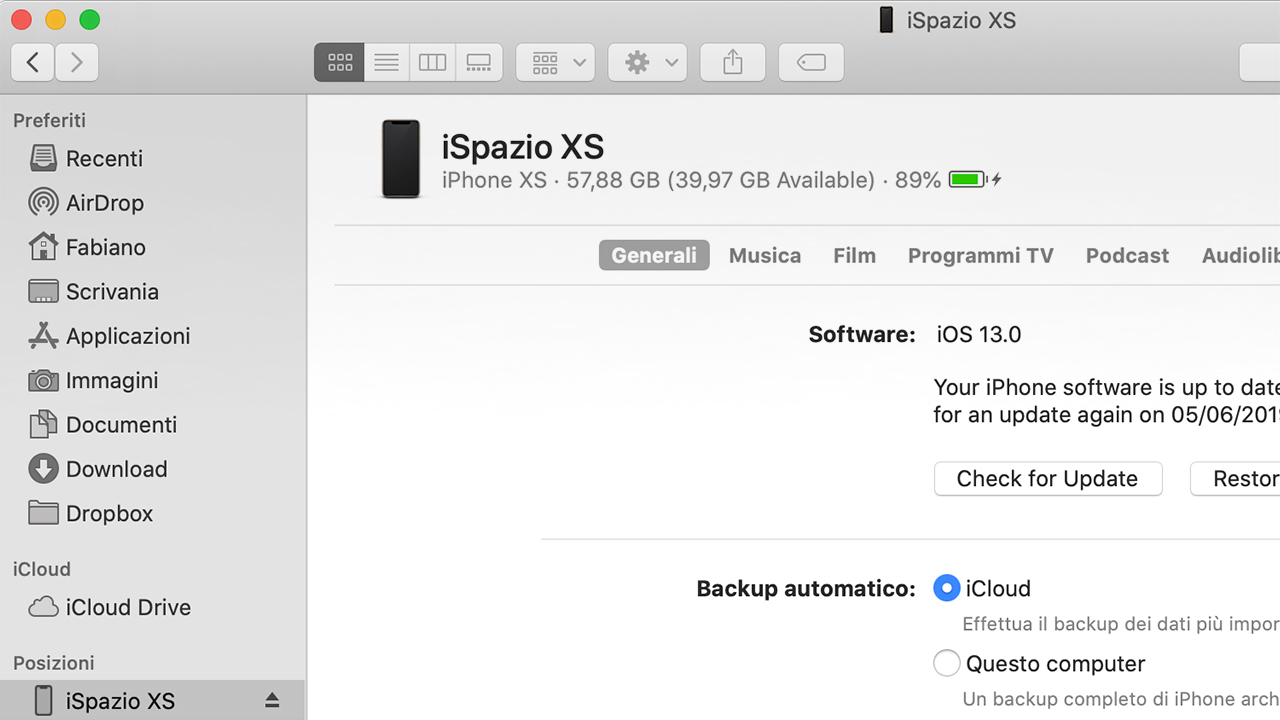Click the Dropbox folder icon
The image size is (1280, 720).
pos(43,513)
